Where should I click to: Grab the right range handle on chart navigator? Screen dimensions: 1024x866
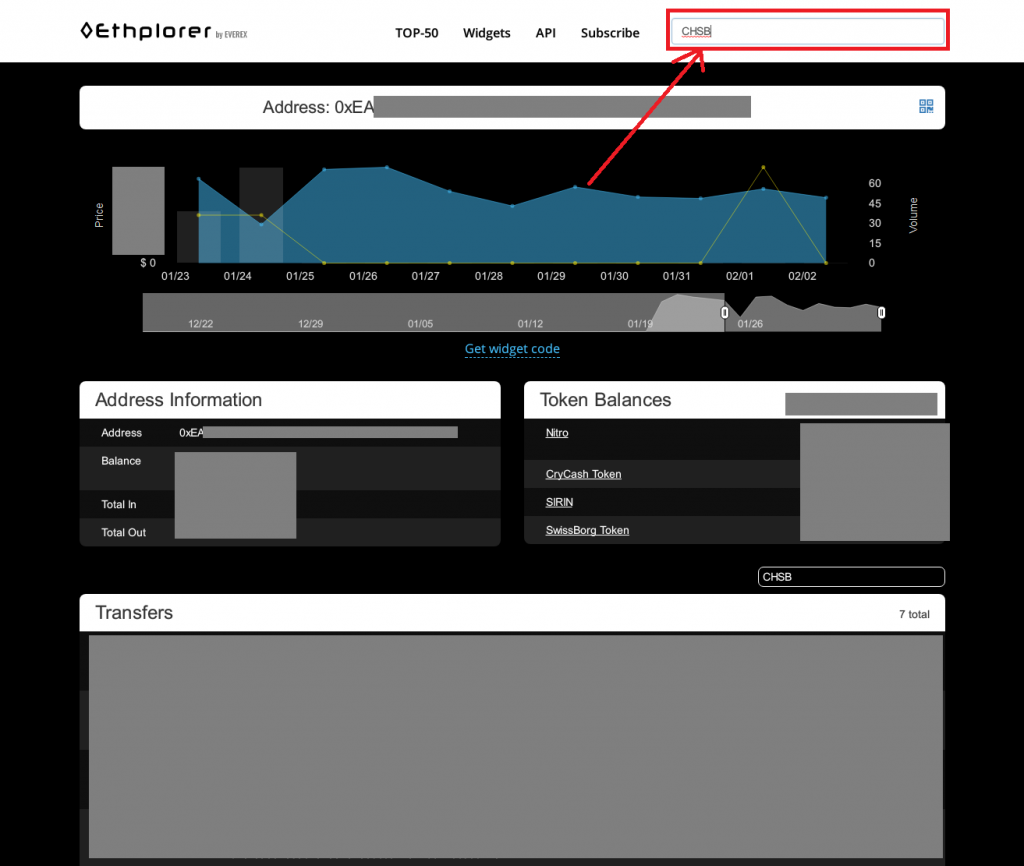coord(881,313)
